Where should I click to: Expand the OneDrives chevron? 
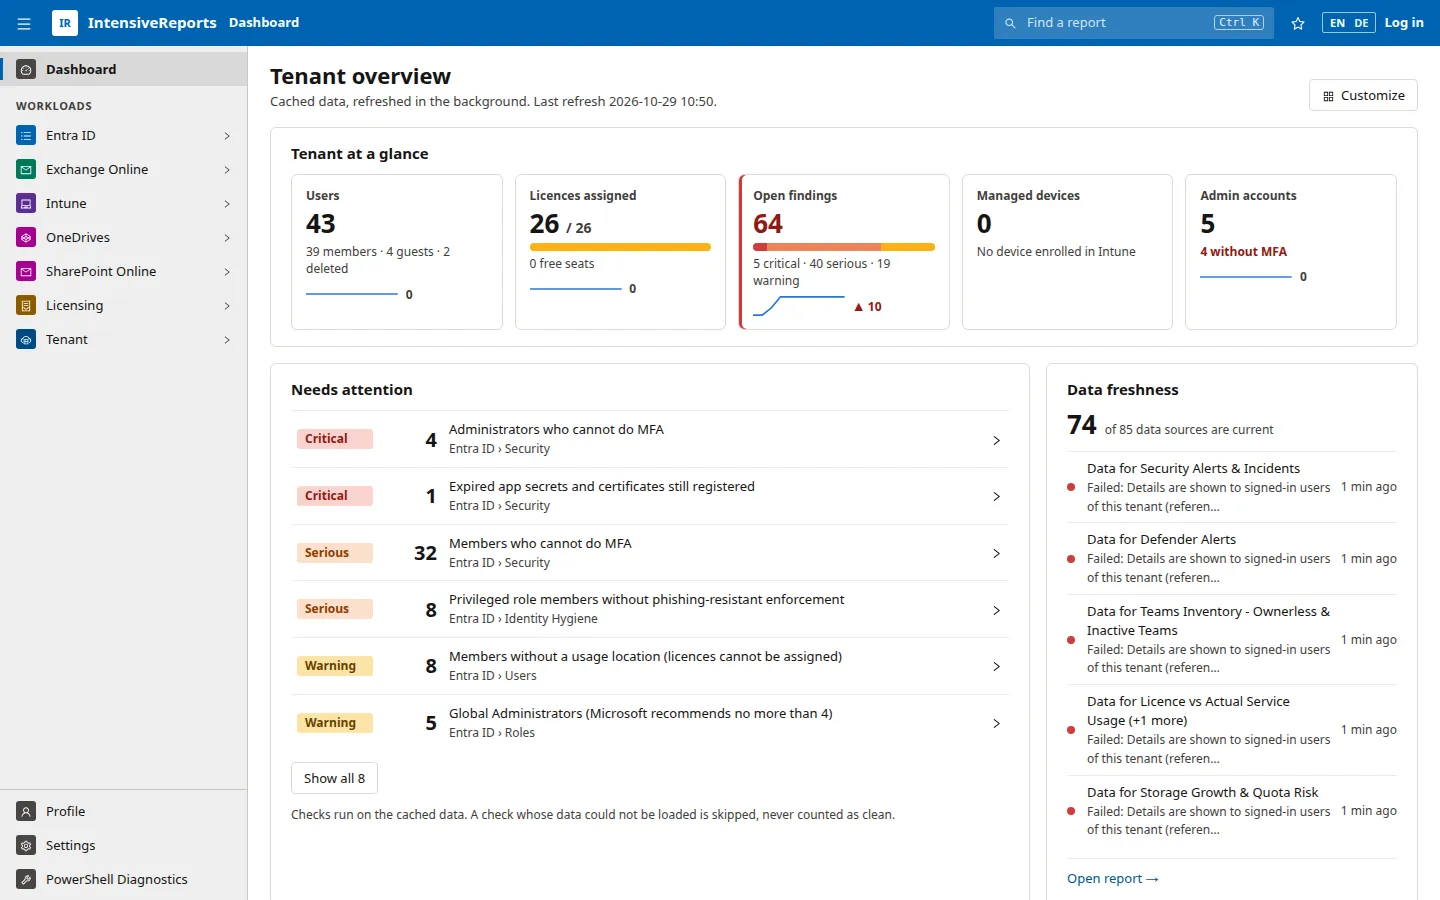click(227, 238)
